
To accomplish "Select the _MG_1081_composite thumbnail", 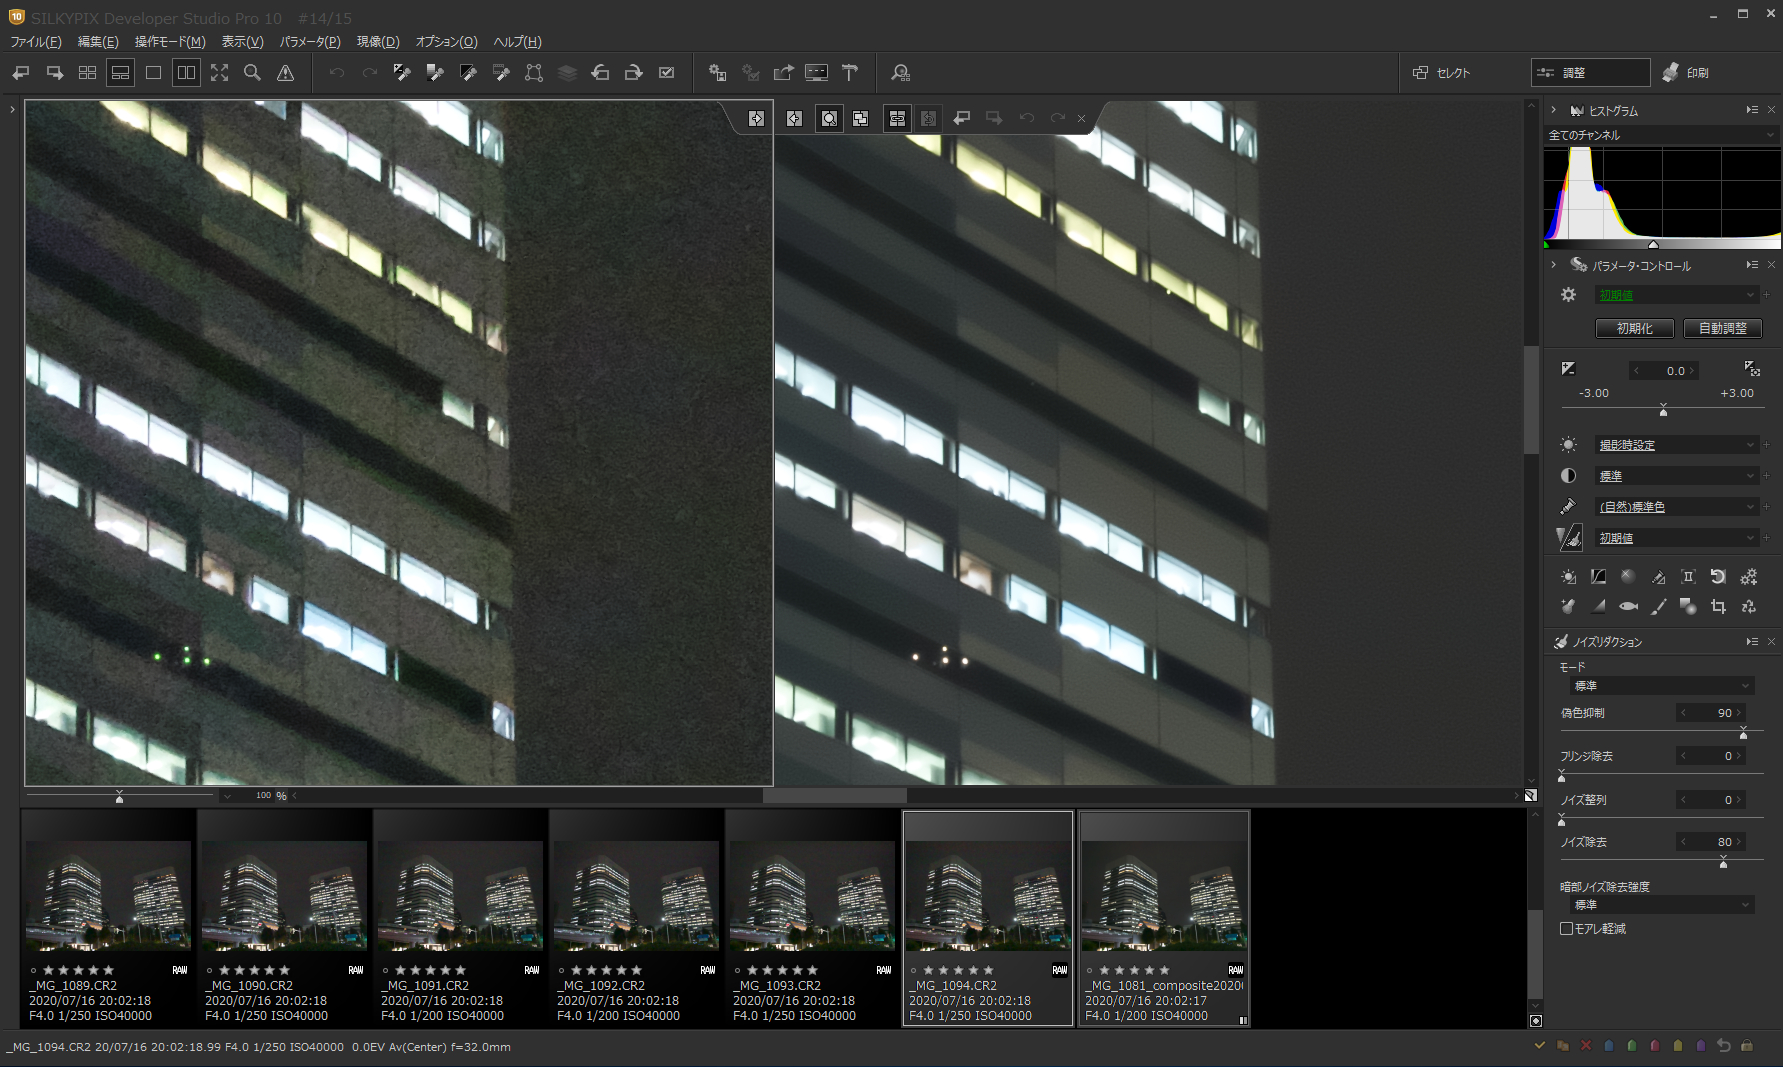I will [1164, 918].
